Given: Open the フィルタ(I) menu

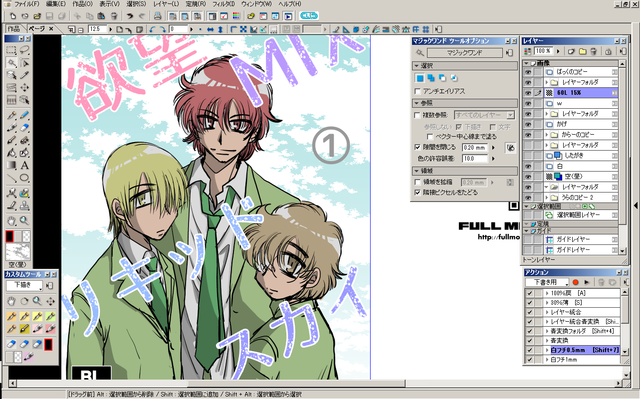Looking at the screenshot, I should 223,4.
